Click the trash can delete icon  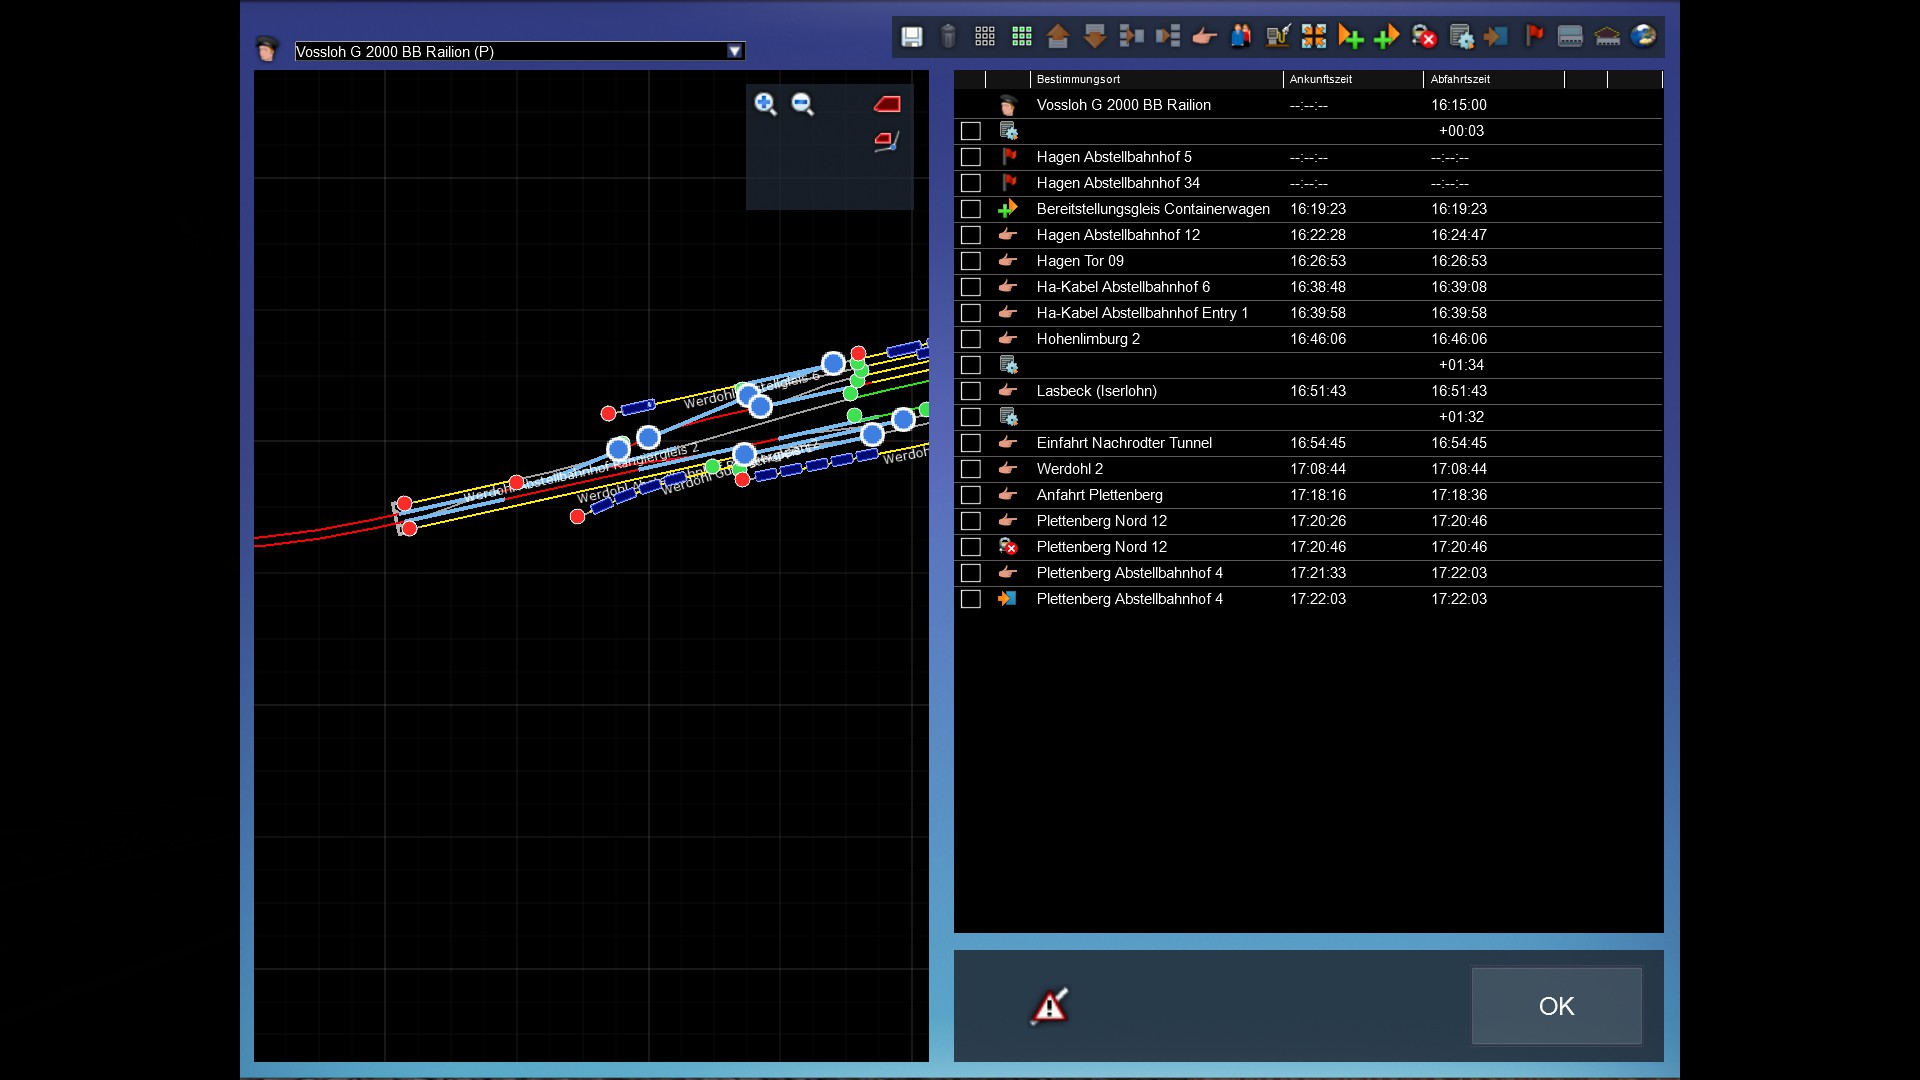tap(948, 37)
